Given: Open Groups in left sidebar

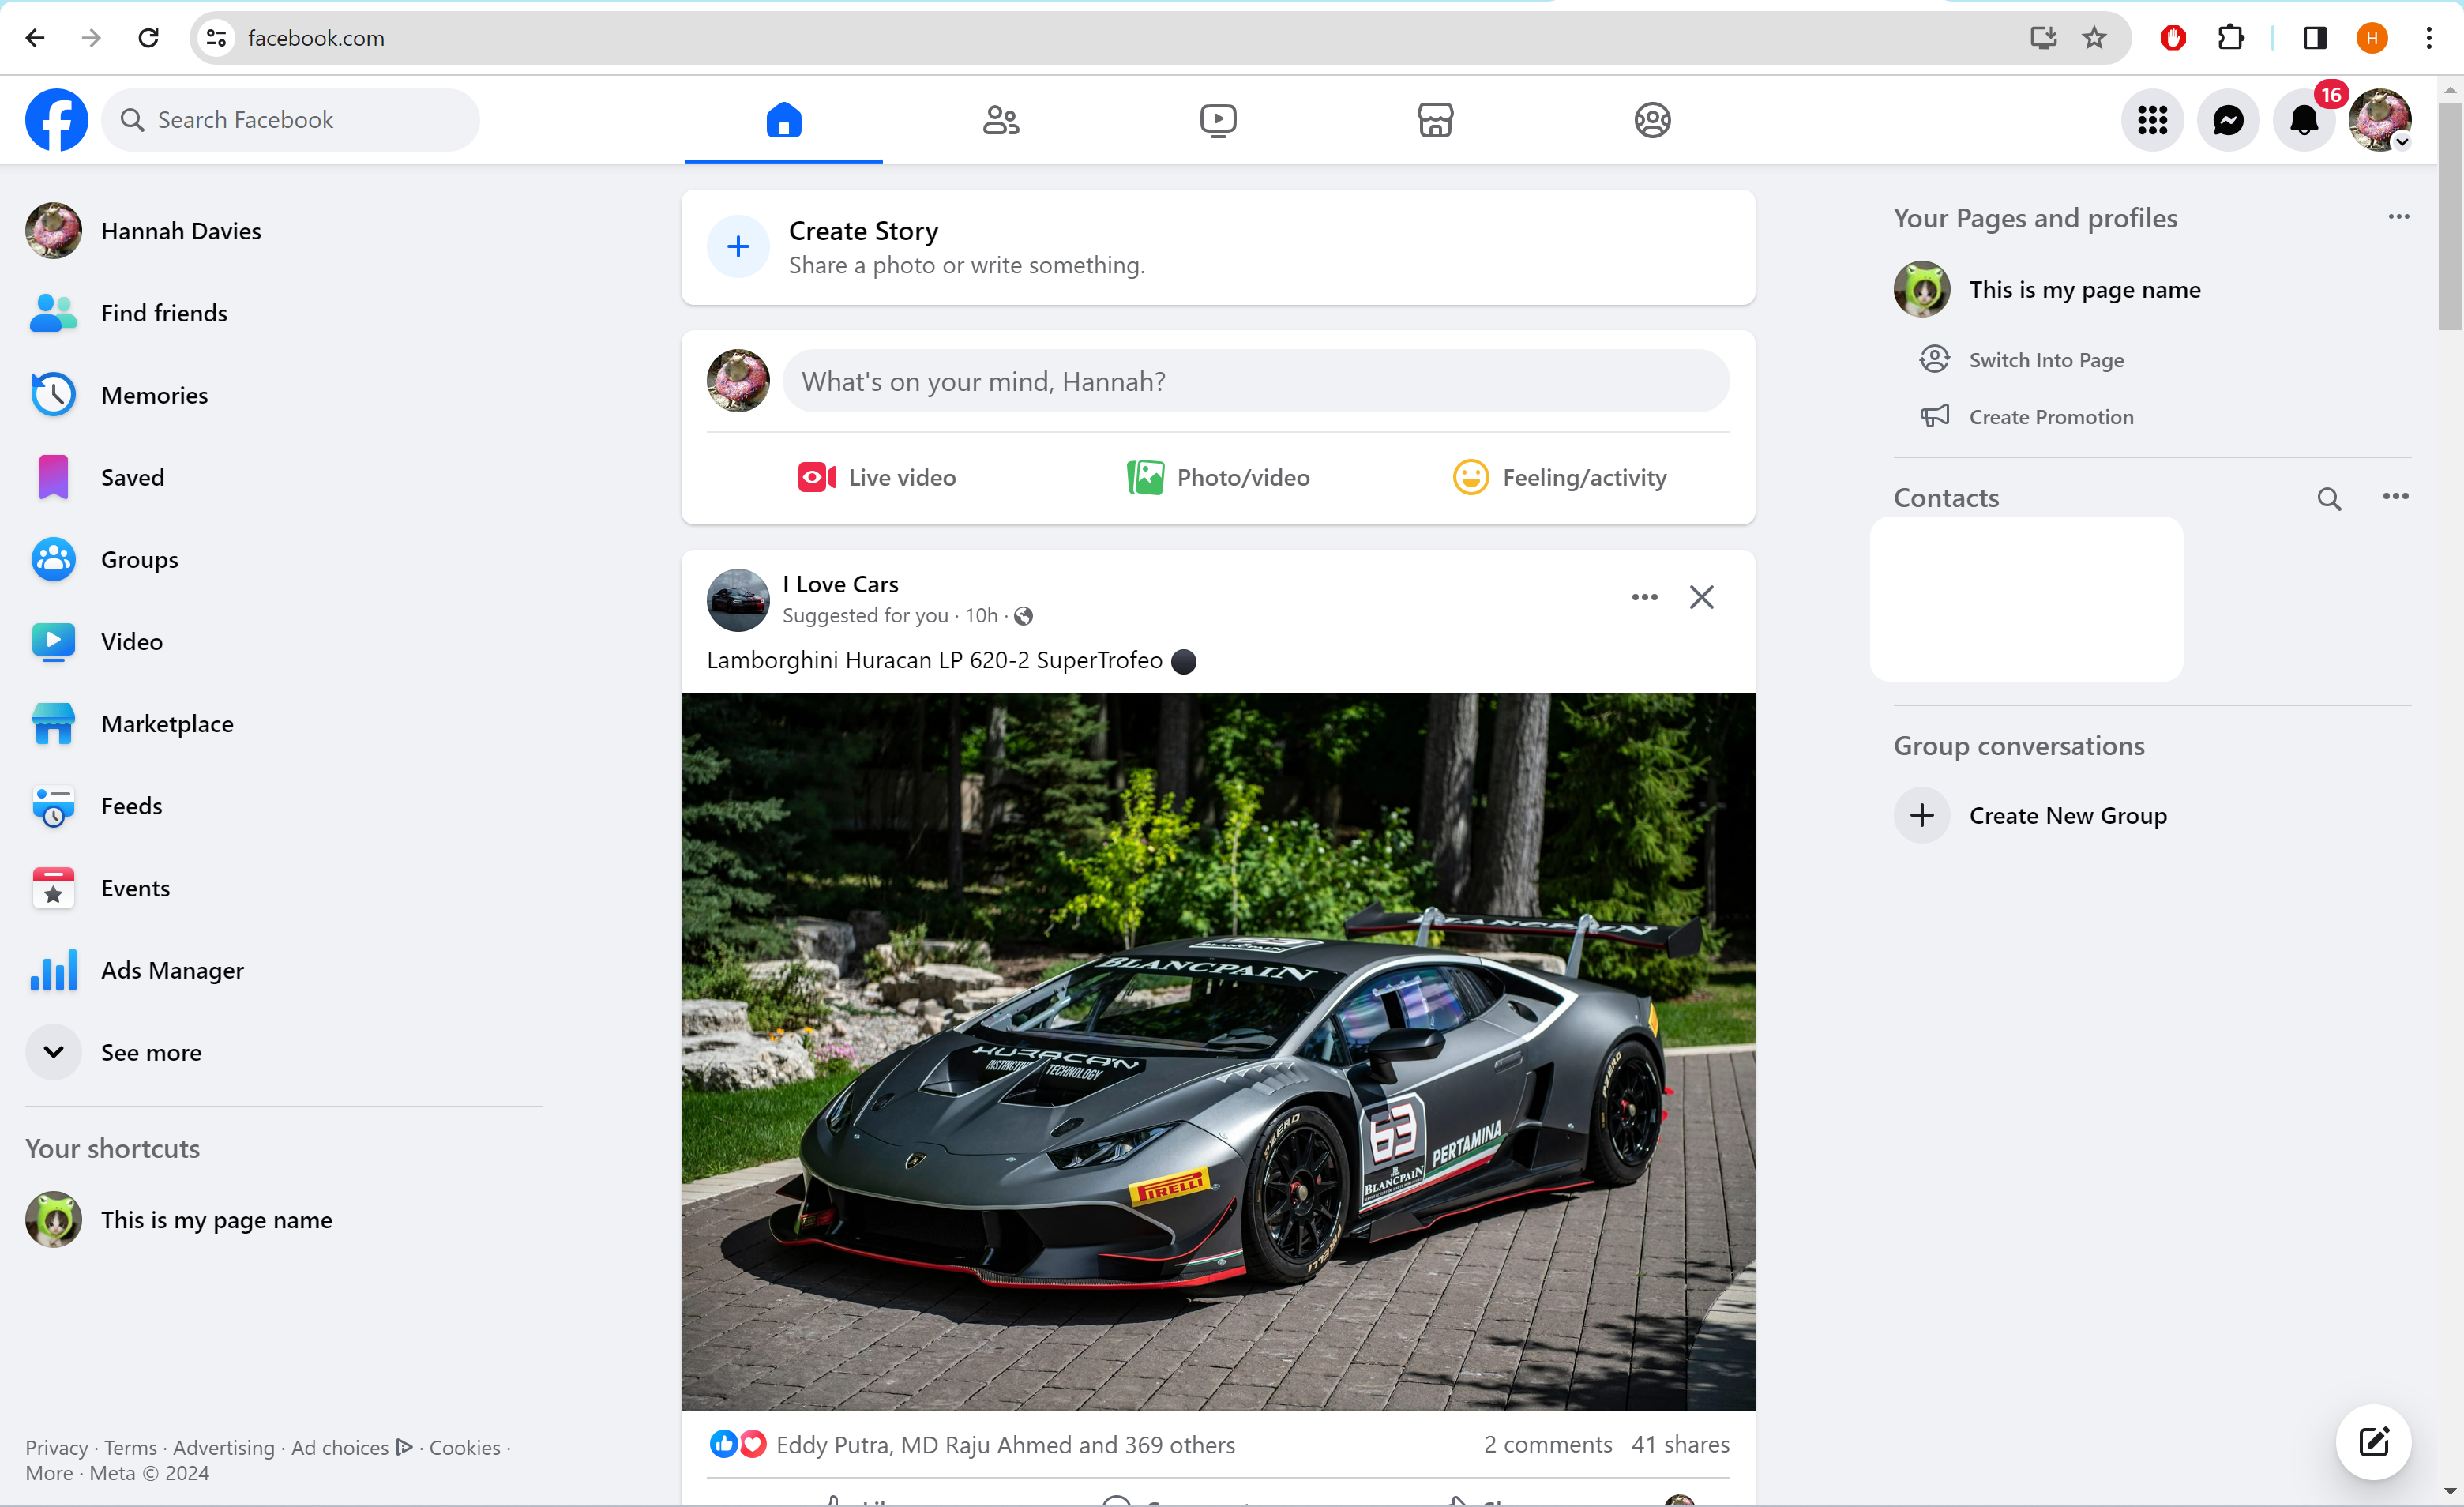Looking at the screenshot, I should pyautogui.click(x=284, y=559).
